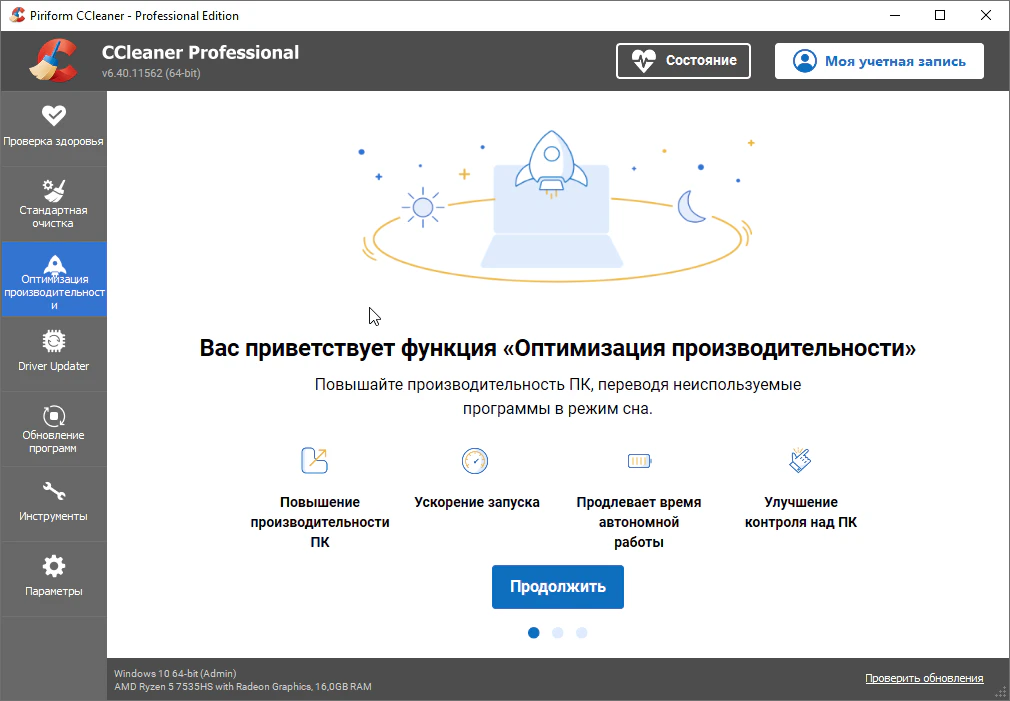Go to the second onboarding page dot

(x=558, y=632)
